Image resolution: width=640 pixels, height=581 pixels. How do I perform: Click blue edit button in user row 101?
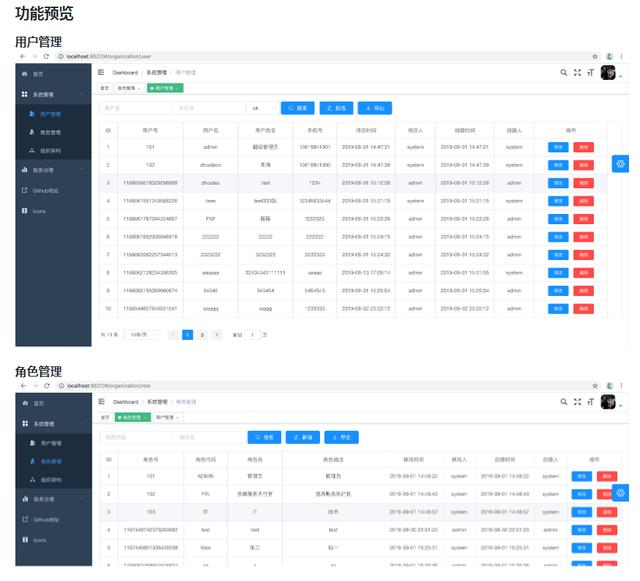point(558,147)
